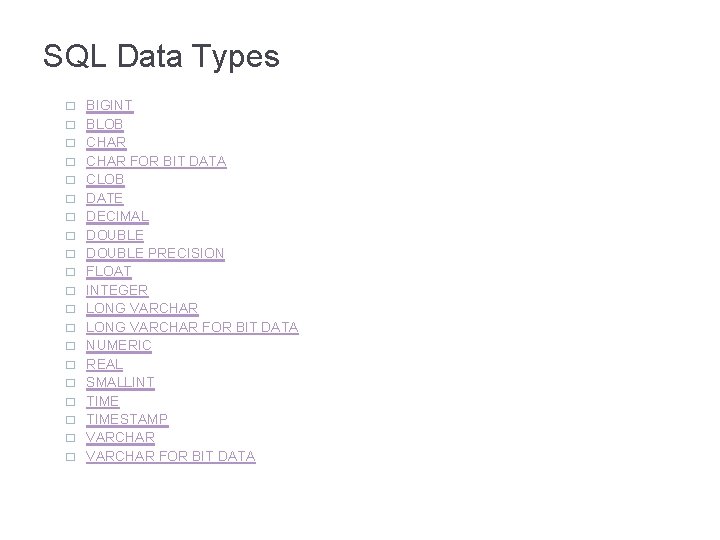Open the TIMESTAMP link
The width and height of the screenshot is (720, 540).
pos(127,419)
